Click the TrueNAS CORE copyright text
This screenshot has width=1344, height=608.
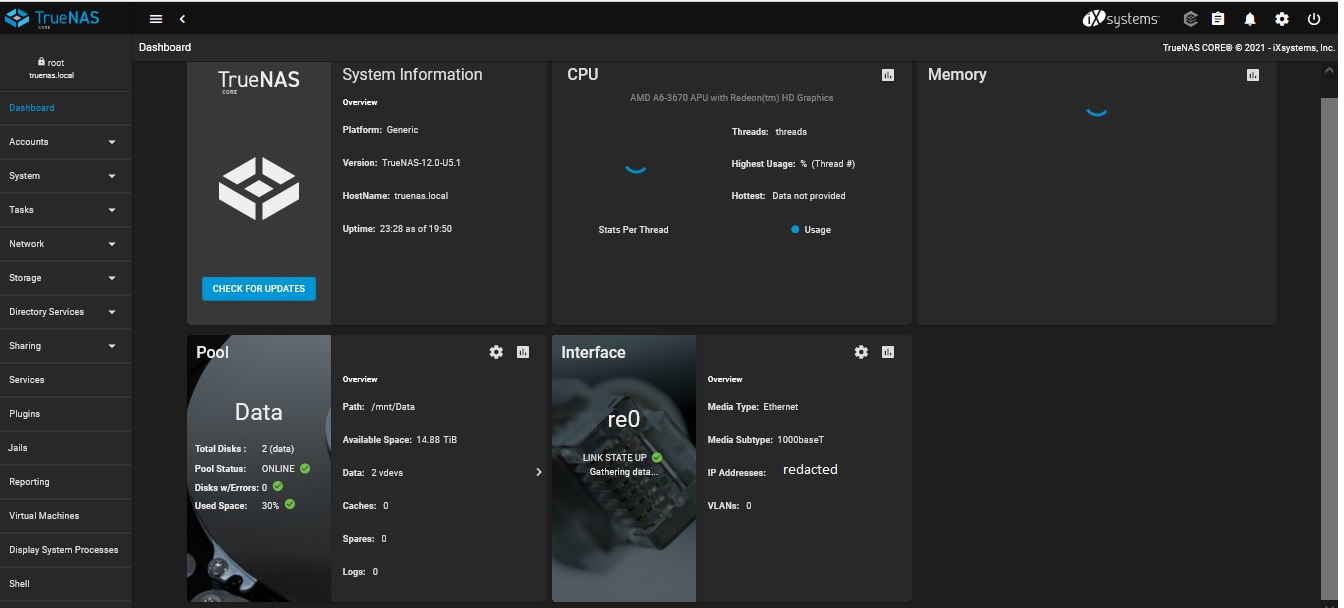coord(1249,48)
